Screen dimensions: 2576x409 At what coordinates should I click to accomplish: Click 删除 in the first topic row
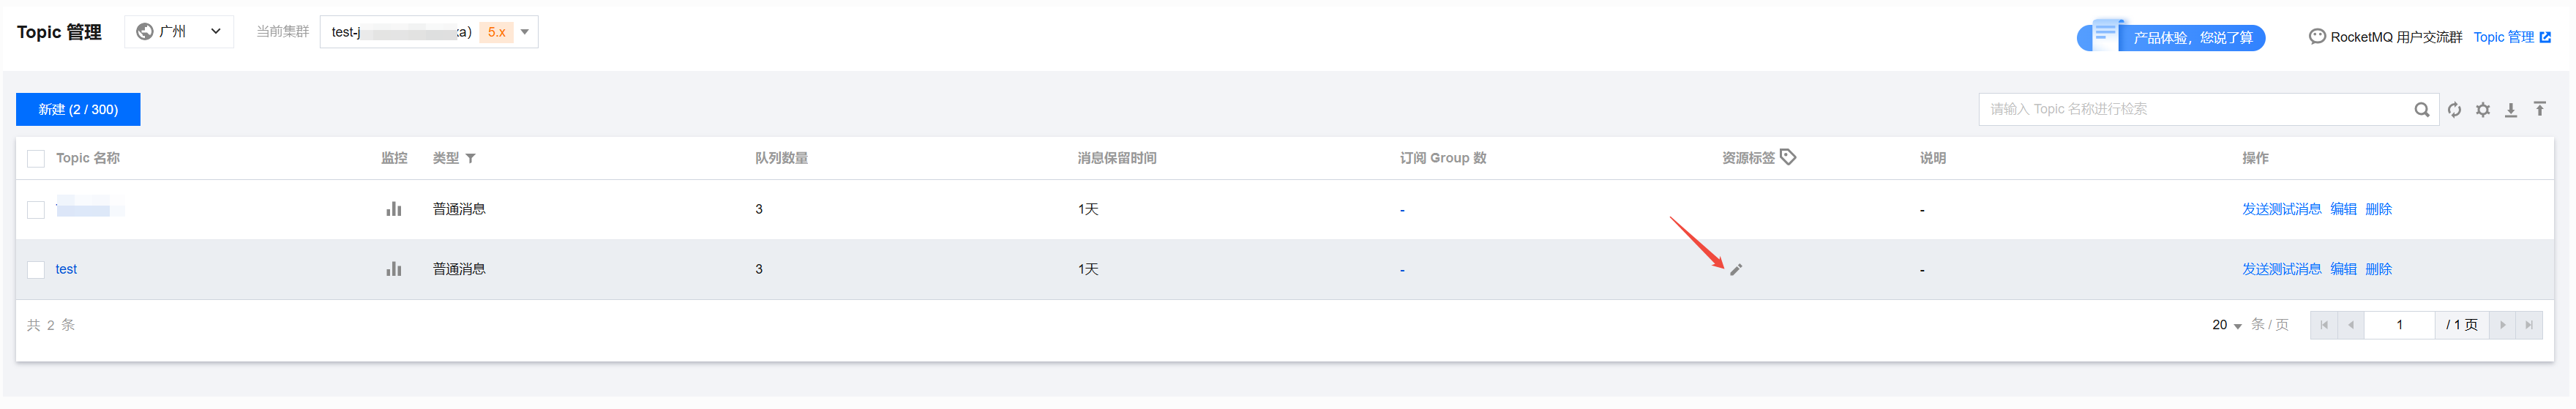(x=2378, y=209)
